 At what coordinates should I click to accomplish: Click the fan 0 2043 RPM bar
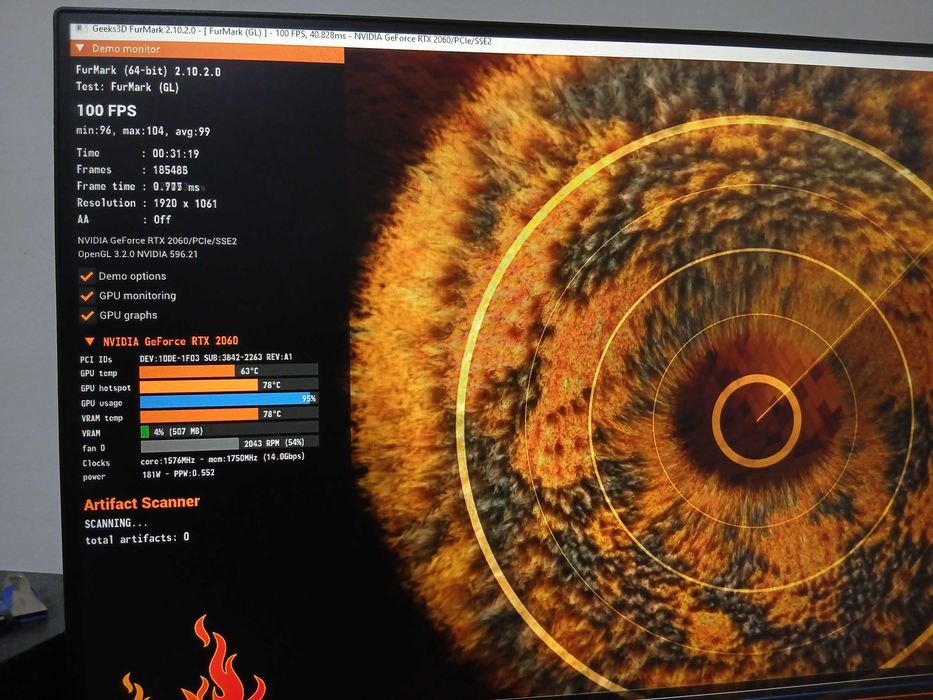tap(230, 443)
